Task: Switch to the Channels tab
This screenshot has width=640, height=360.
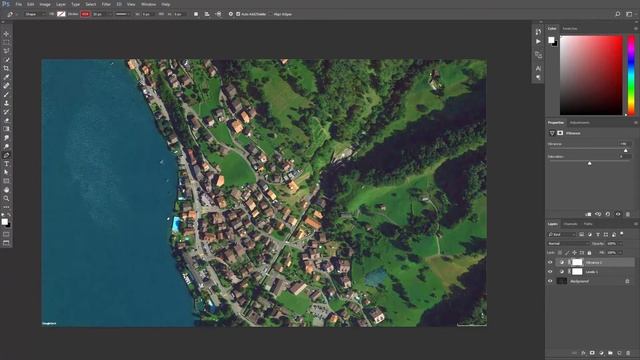Action: (x=570, y=224)
